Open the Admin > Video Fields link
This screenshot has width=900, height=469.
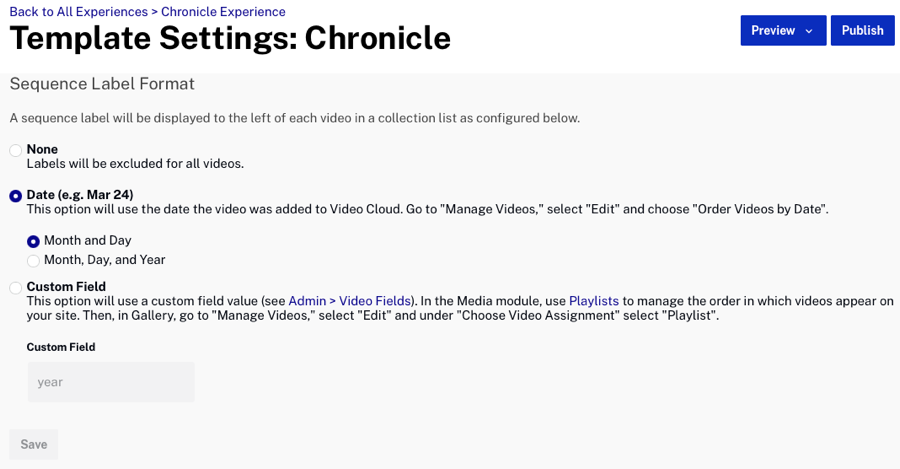coord(350,301)
